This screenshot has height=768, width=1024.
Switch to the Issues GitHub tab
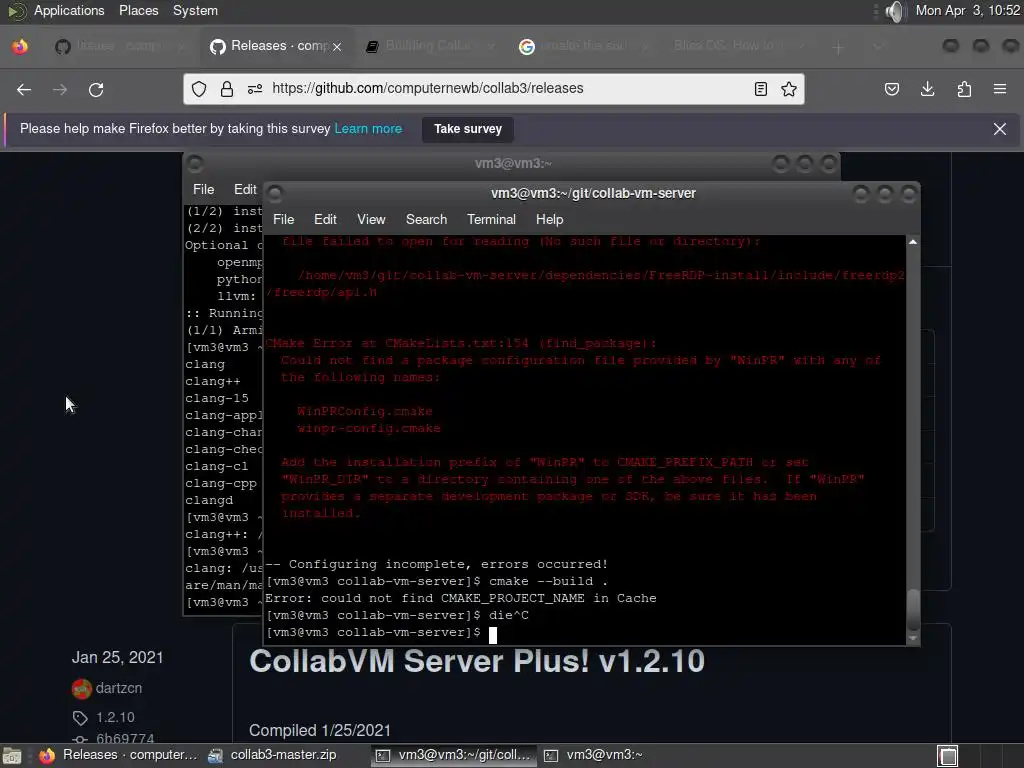pos(120,46)
